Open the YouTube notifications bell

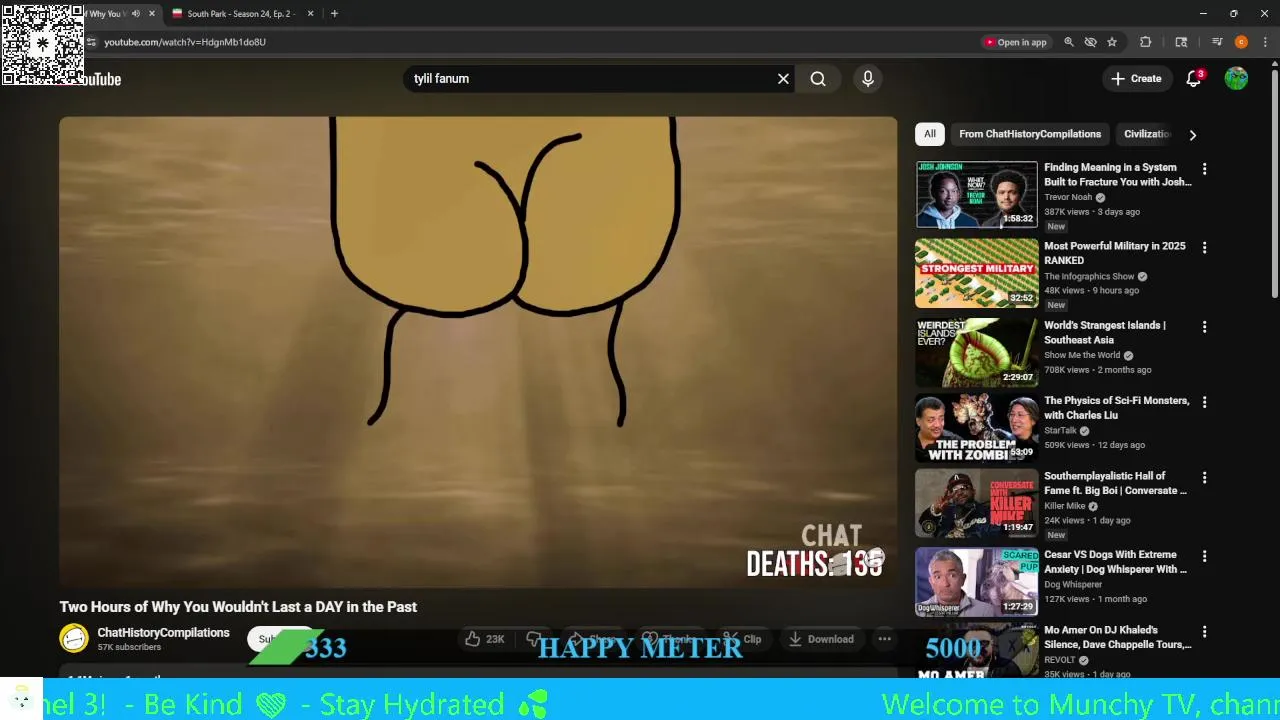click(1193, 78)
